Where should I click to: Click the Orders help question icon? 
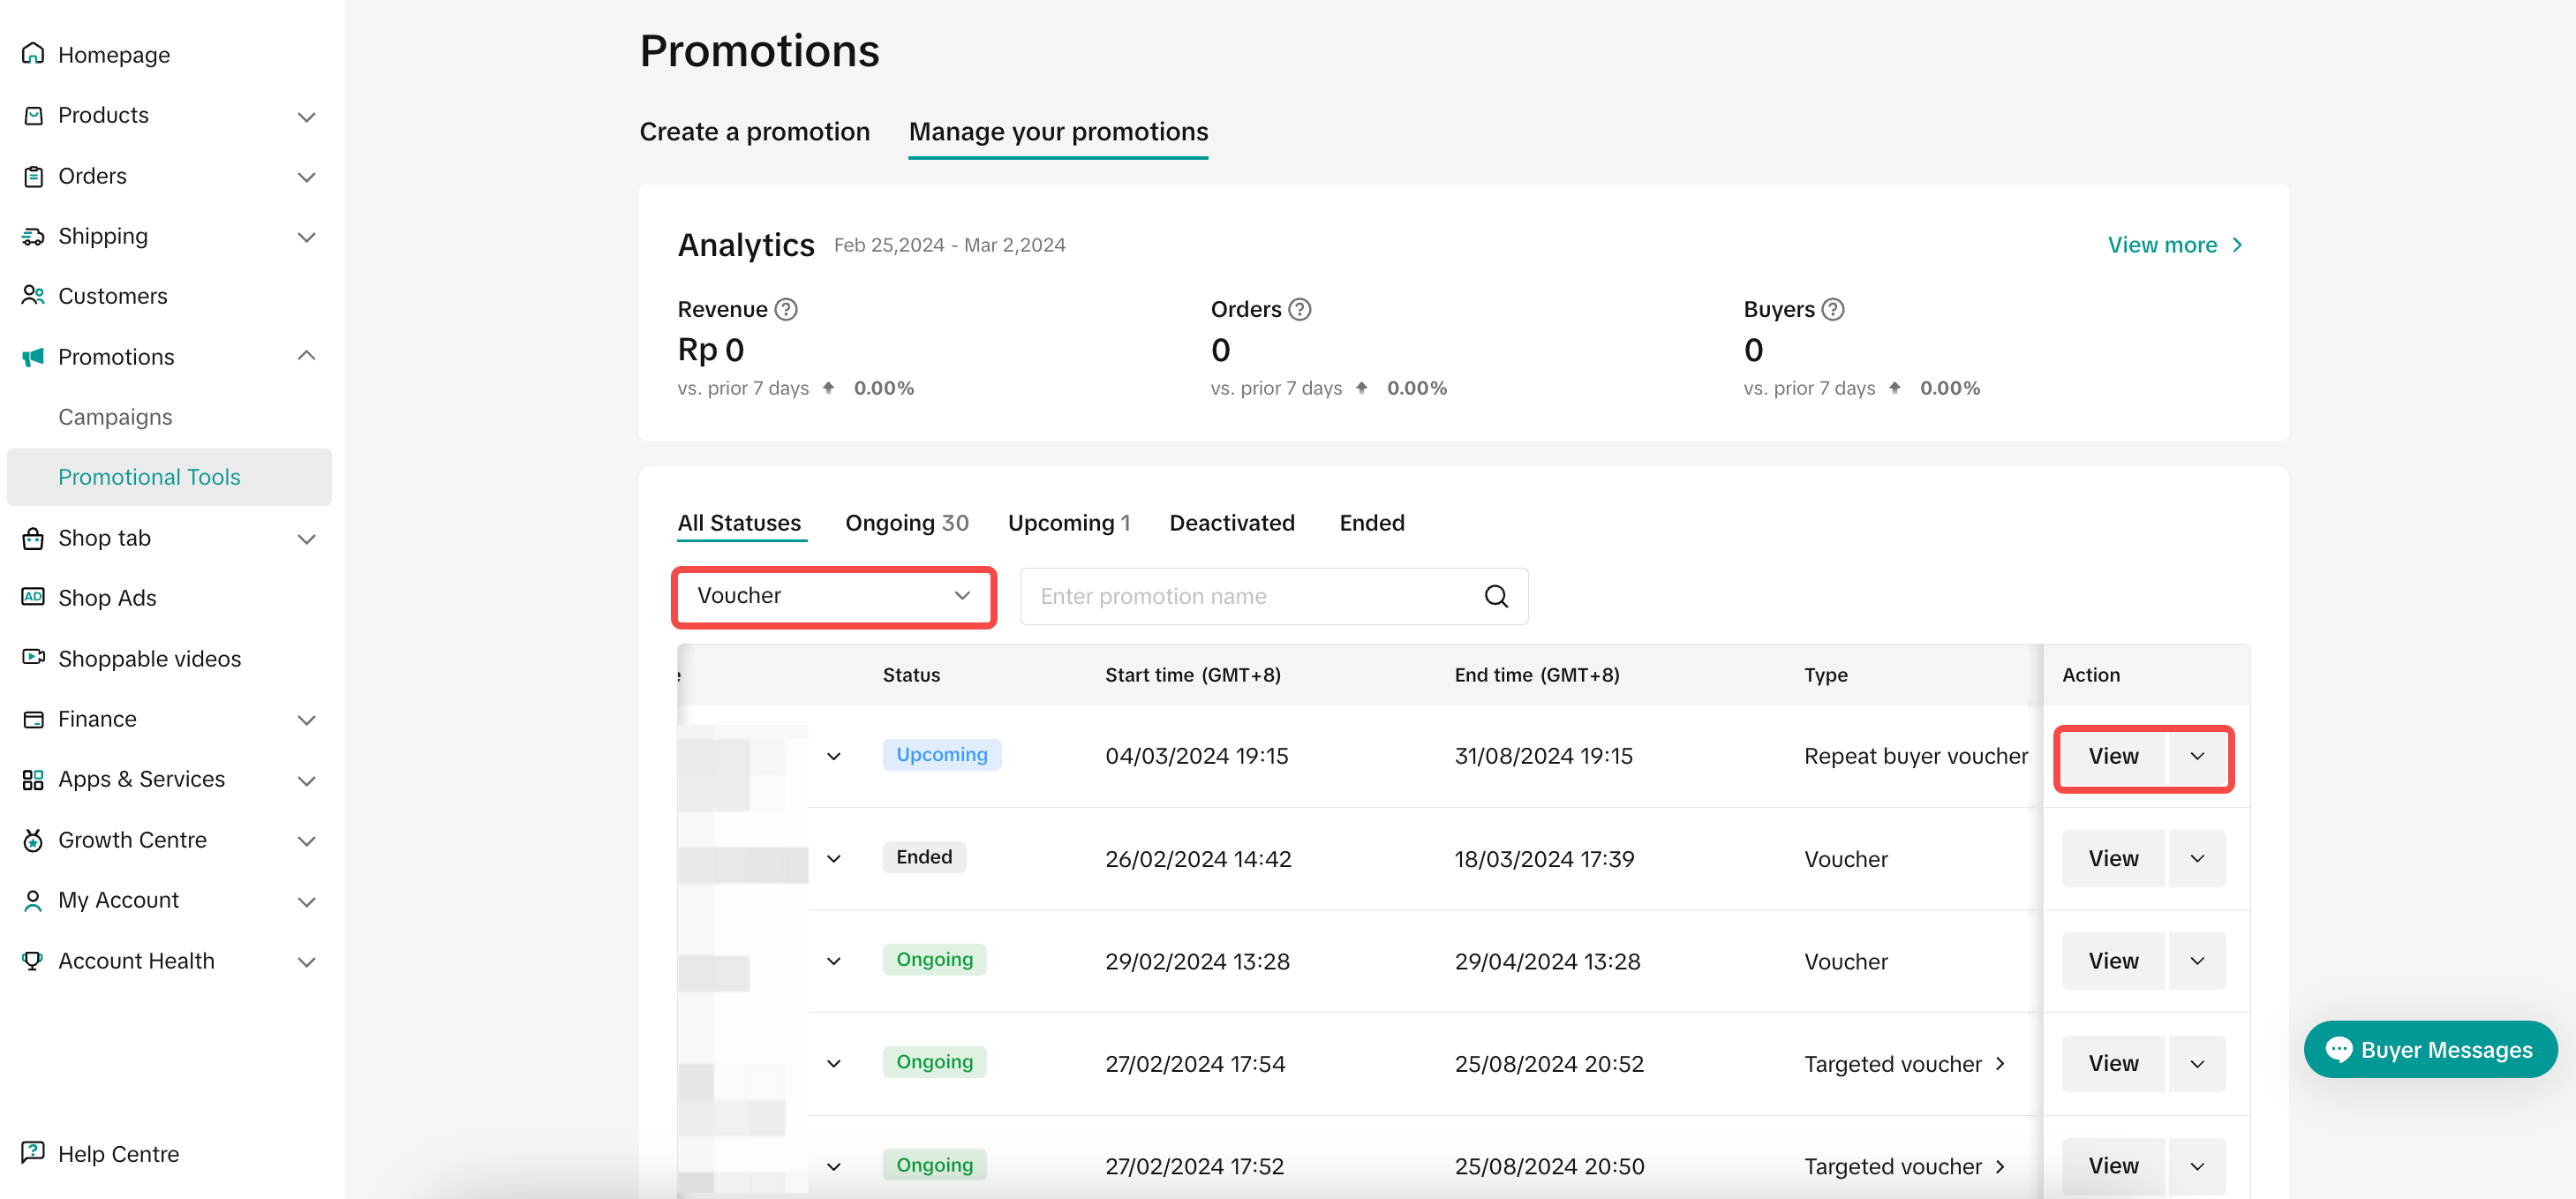[x=1299, y=309]
